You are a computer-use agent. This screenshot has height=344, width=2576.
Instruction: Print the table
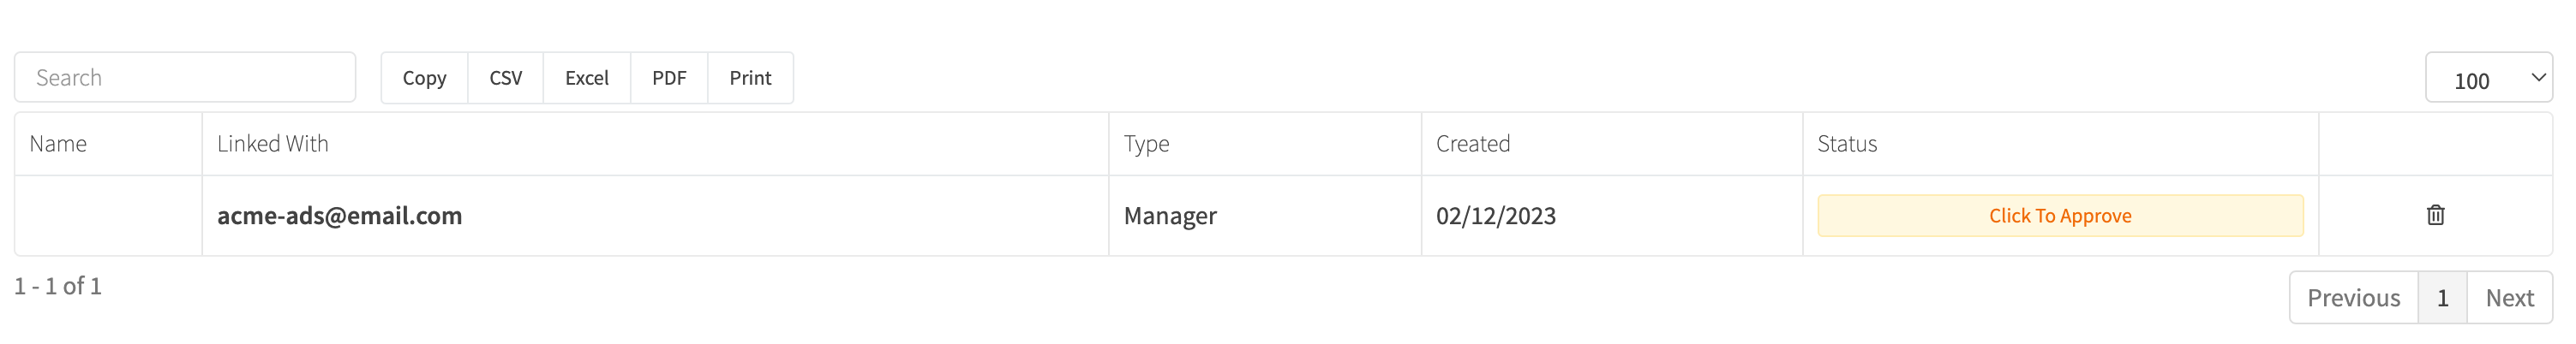click(750, 78)
